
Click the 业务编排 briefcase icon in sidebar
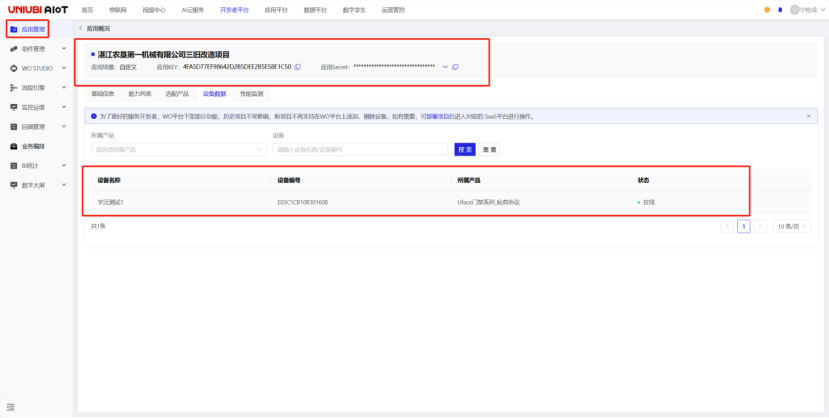(x=12, y=146)
